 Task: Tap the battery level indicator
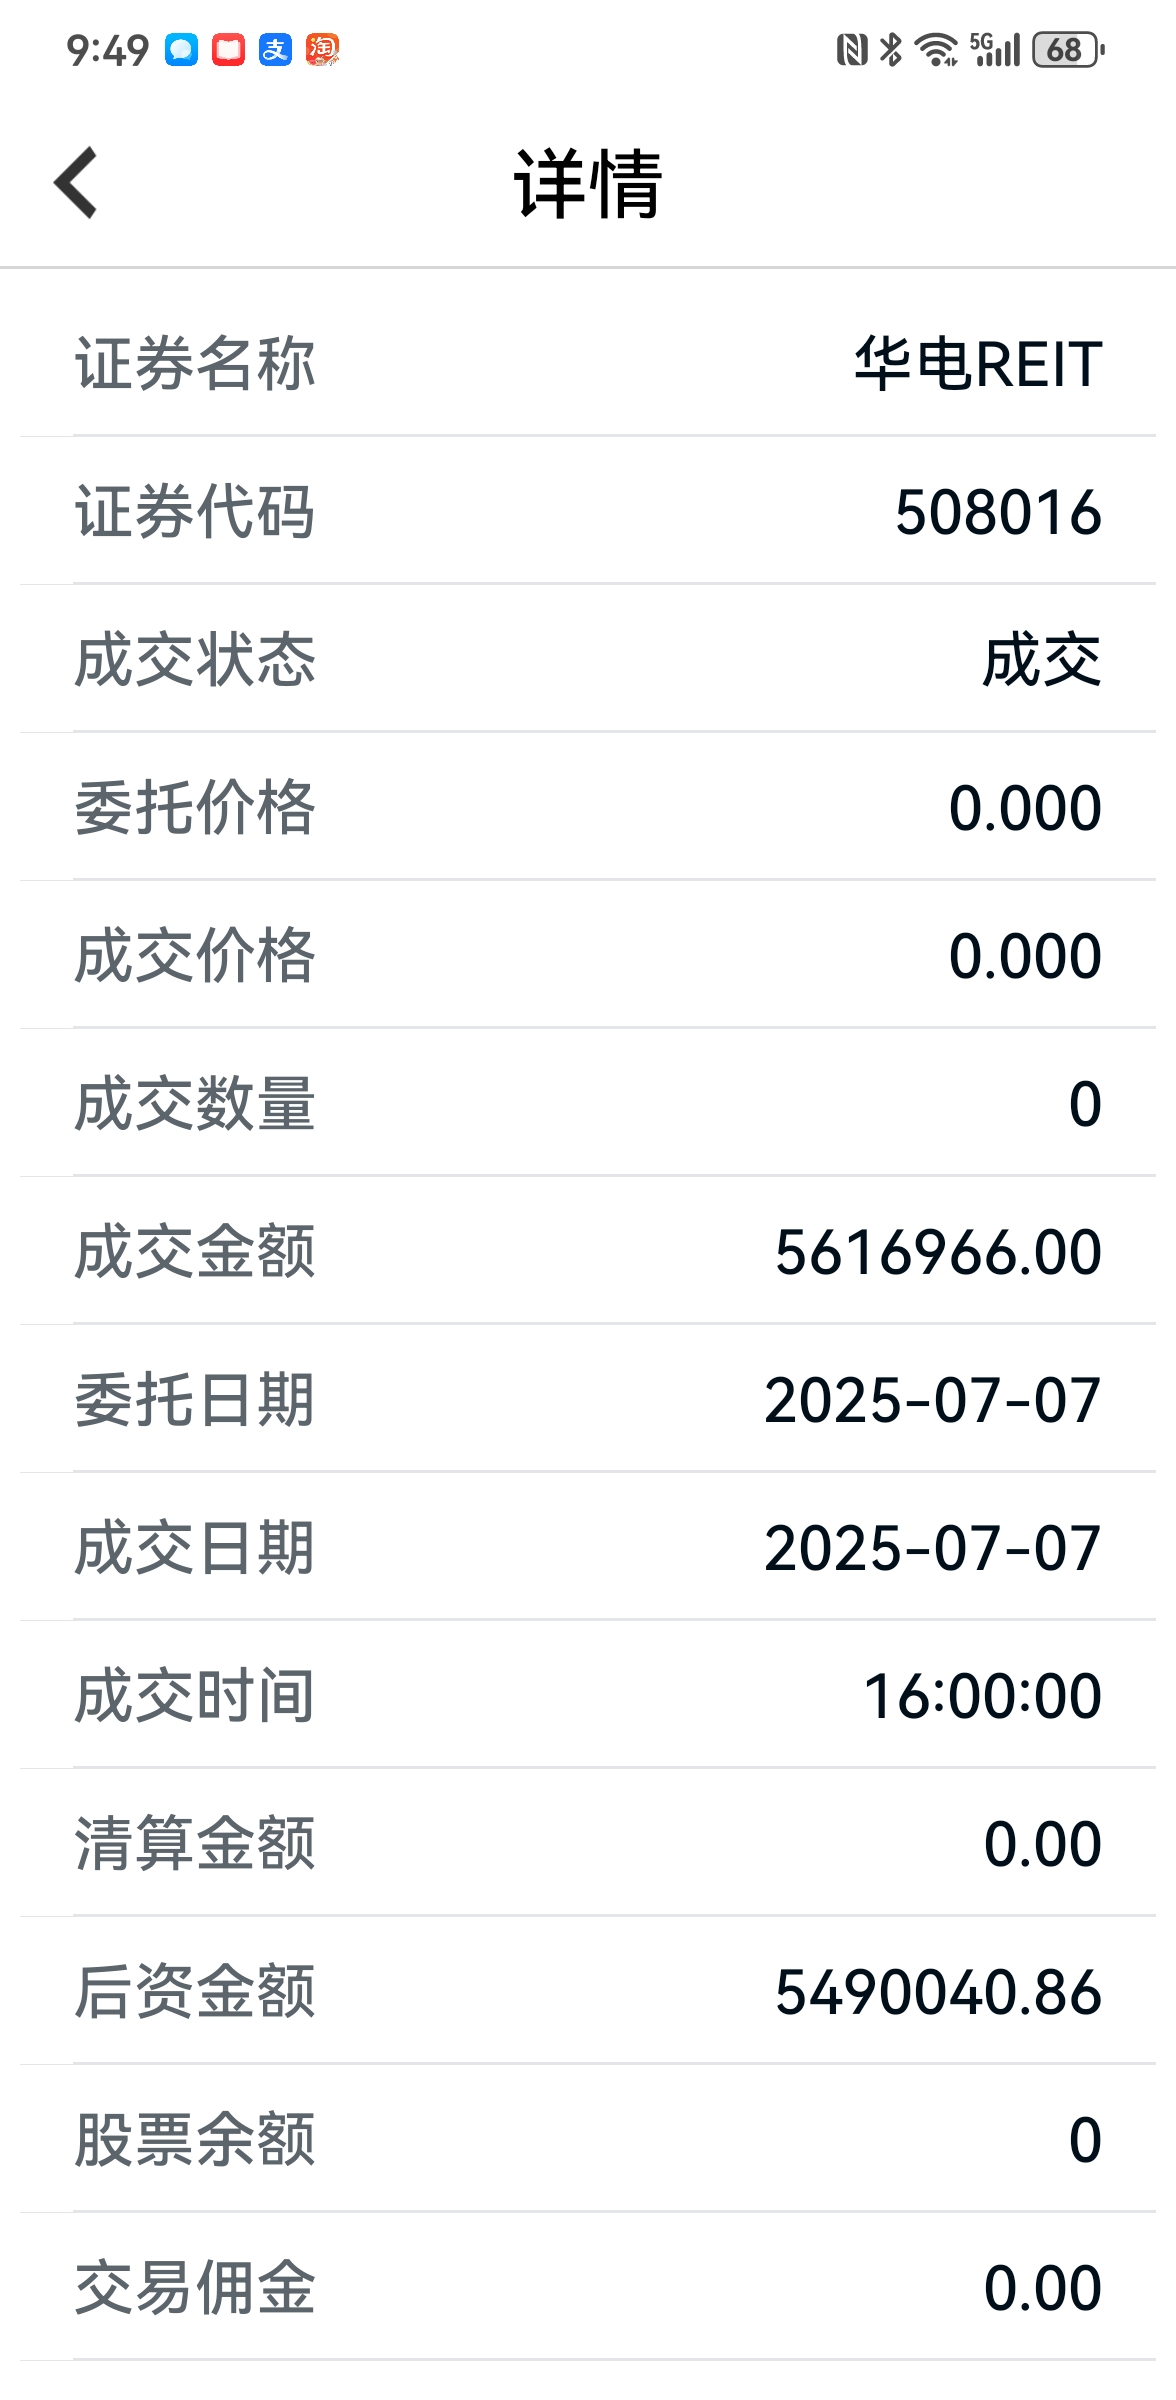tap(1068, 49)
